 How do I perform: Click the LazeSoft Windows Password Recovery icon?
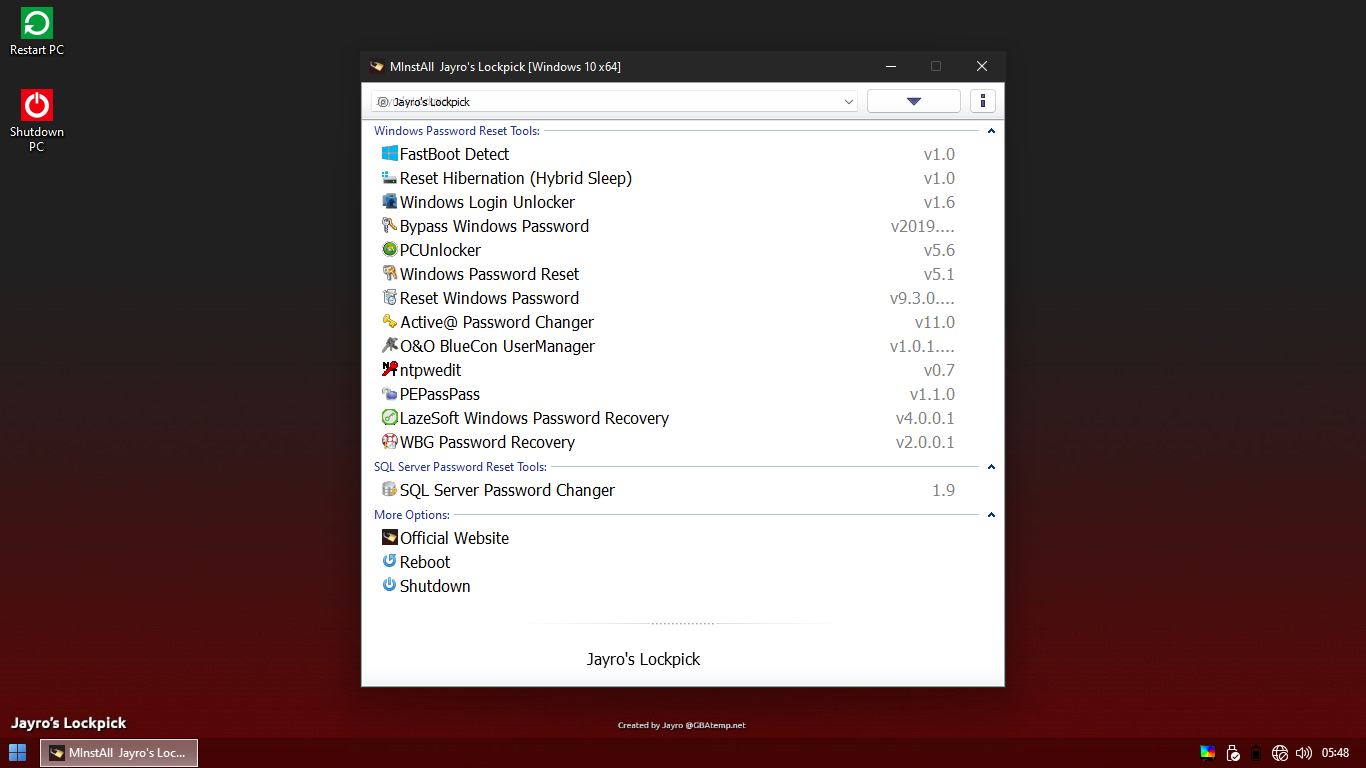click(390, 417)
